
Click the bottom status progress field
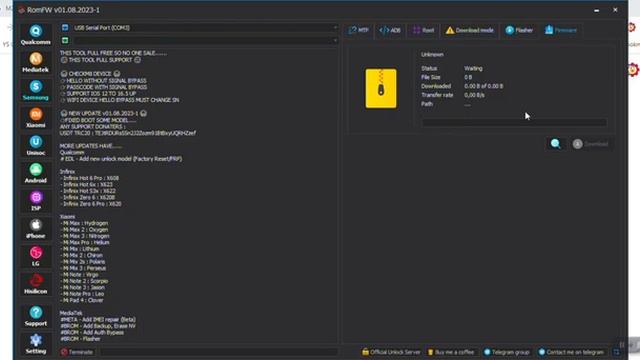pos(219,352)
